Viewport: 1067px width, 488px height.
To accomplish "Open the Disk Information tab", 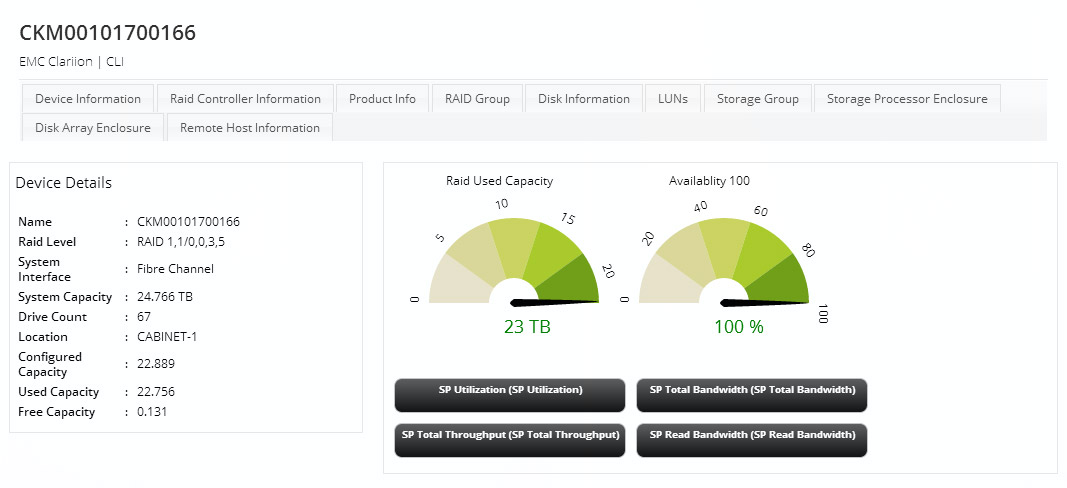I will [584, 99].
